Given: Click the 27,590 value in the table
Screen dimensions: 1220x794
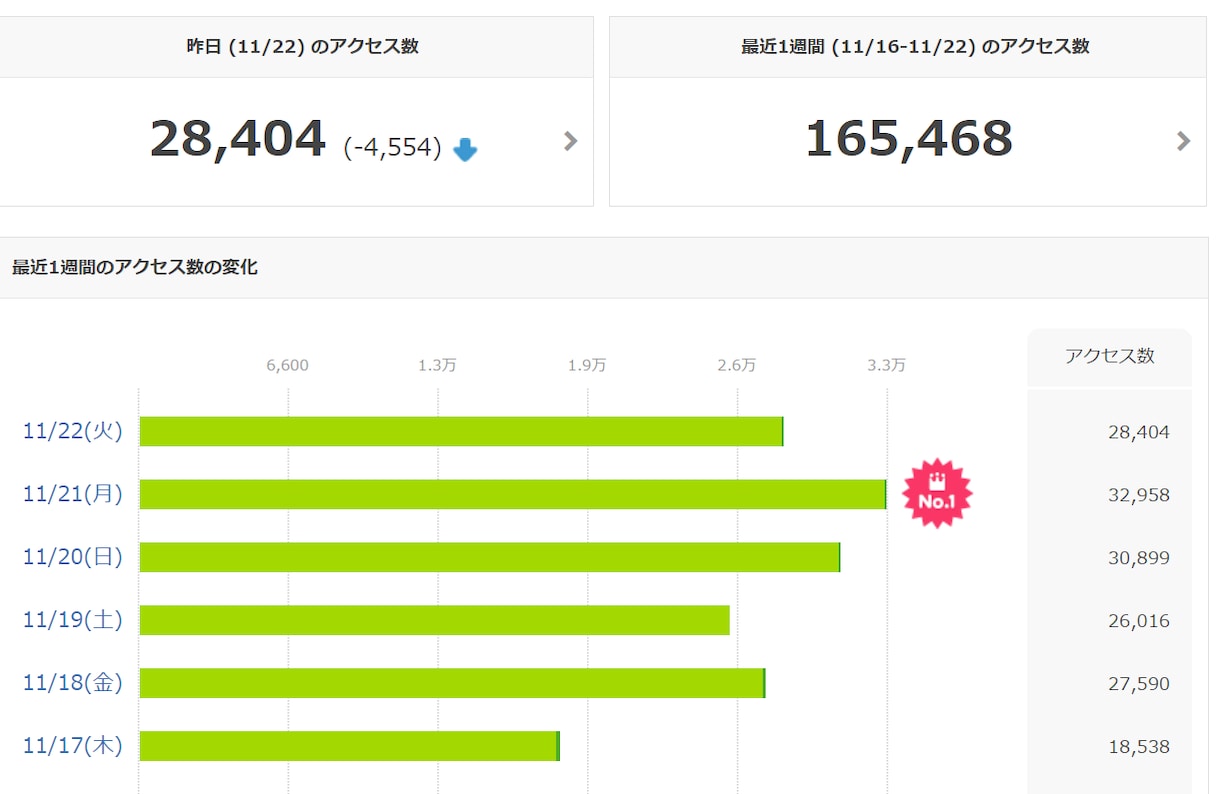Looking at the screenshot, I should point(1138,684).
